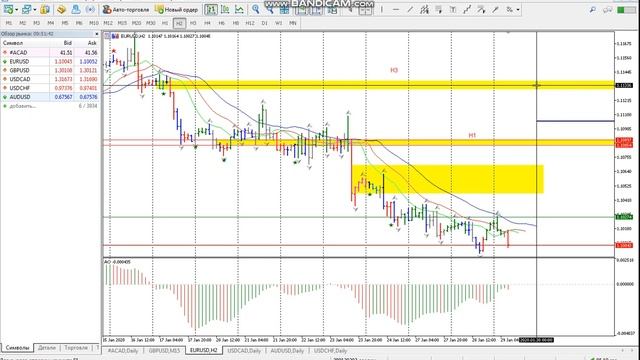Toggle the active H2 timeframe button
Screen dimensions: 640x360
pos(179,23)
